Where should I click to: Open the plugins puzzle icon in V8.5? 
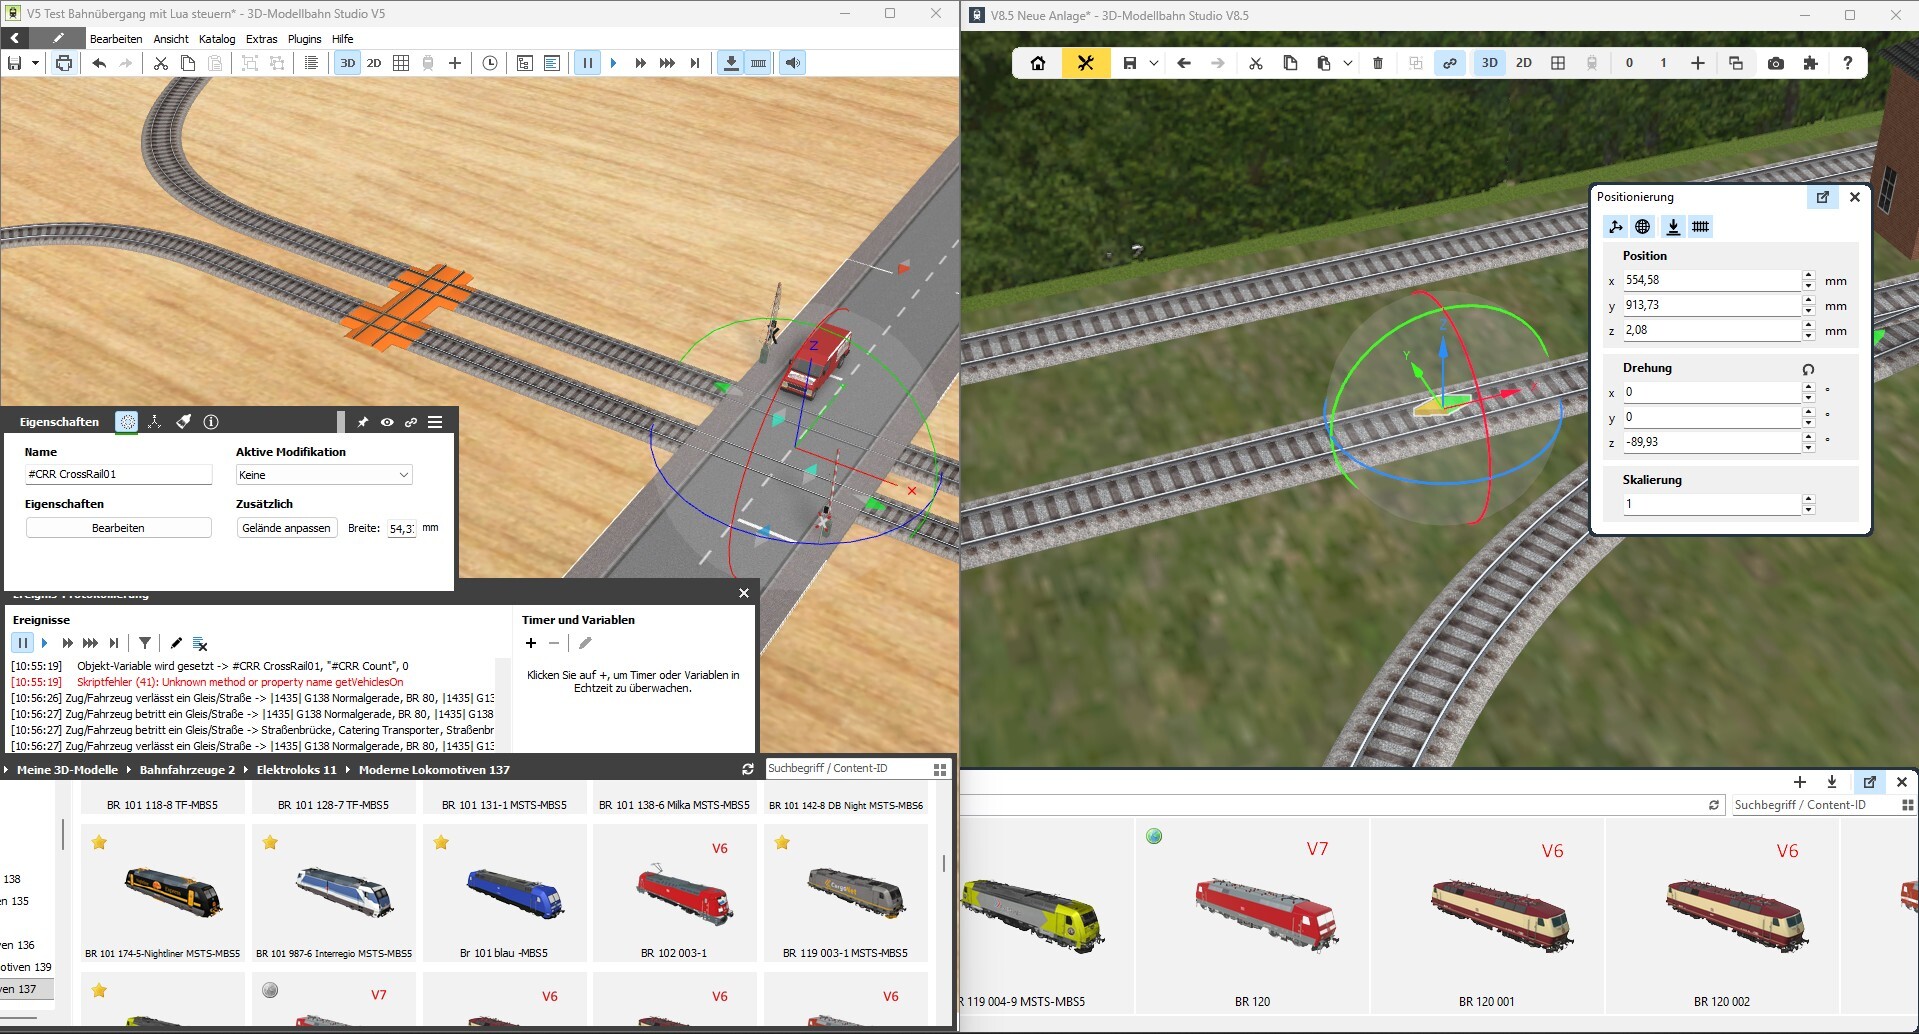tap(1810, 63)
